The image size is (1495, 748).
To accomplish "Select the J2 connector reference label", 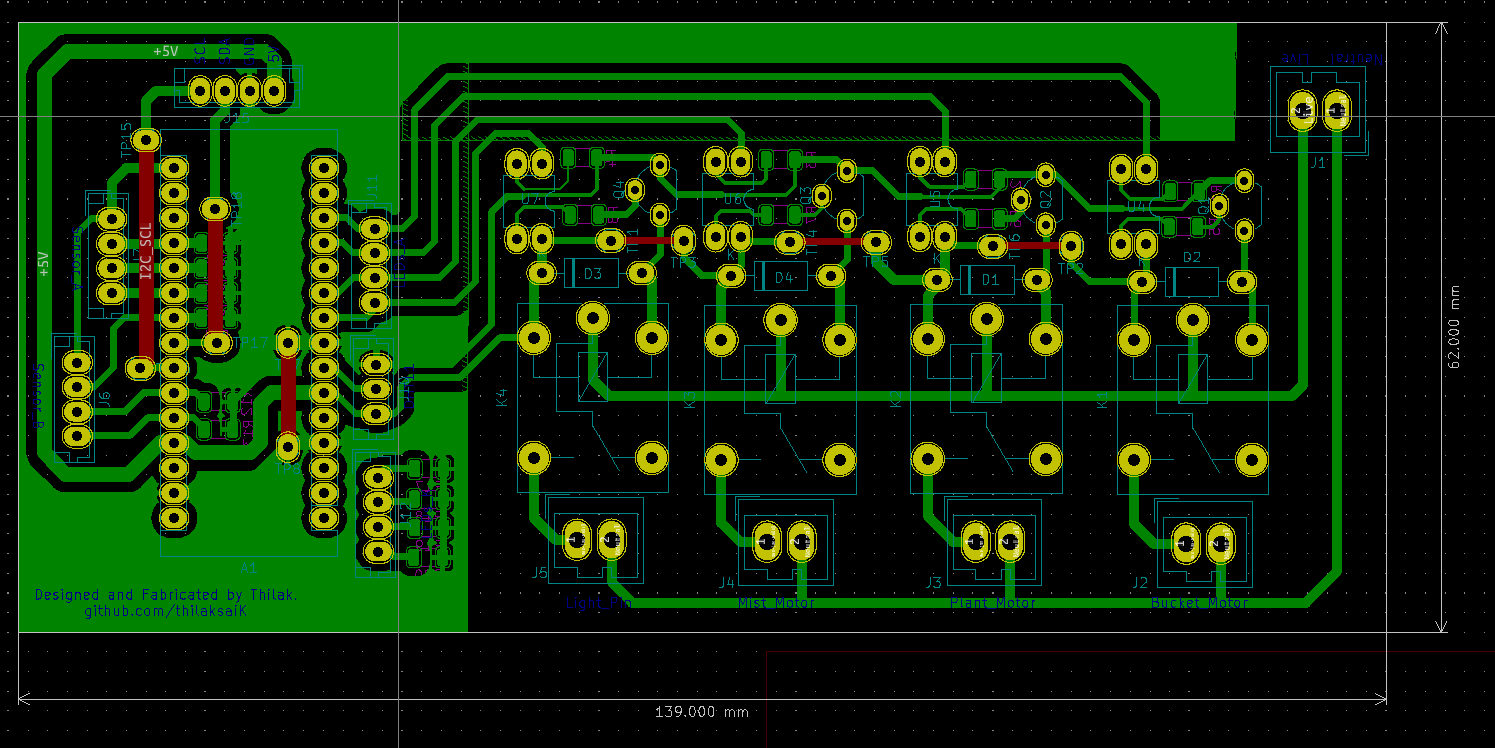I will (1140, 582).
